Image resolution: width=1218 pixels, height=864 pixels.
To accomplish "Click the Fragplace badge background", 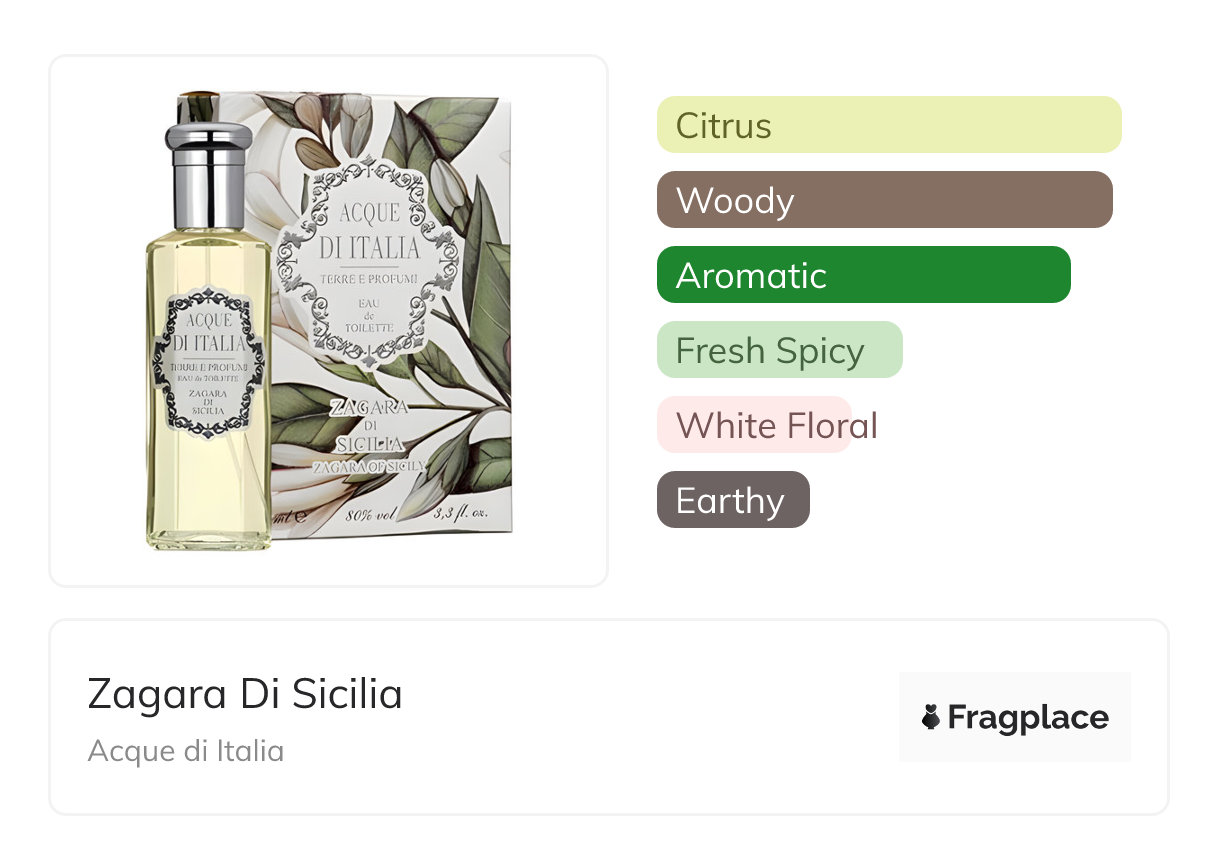I will [x=1015, y=717].
